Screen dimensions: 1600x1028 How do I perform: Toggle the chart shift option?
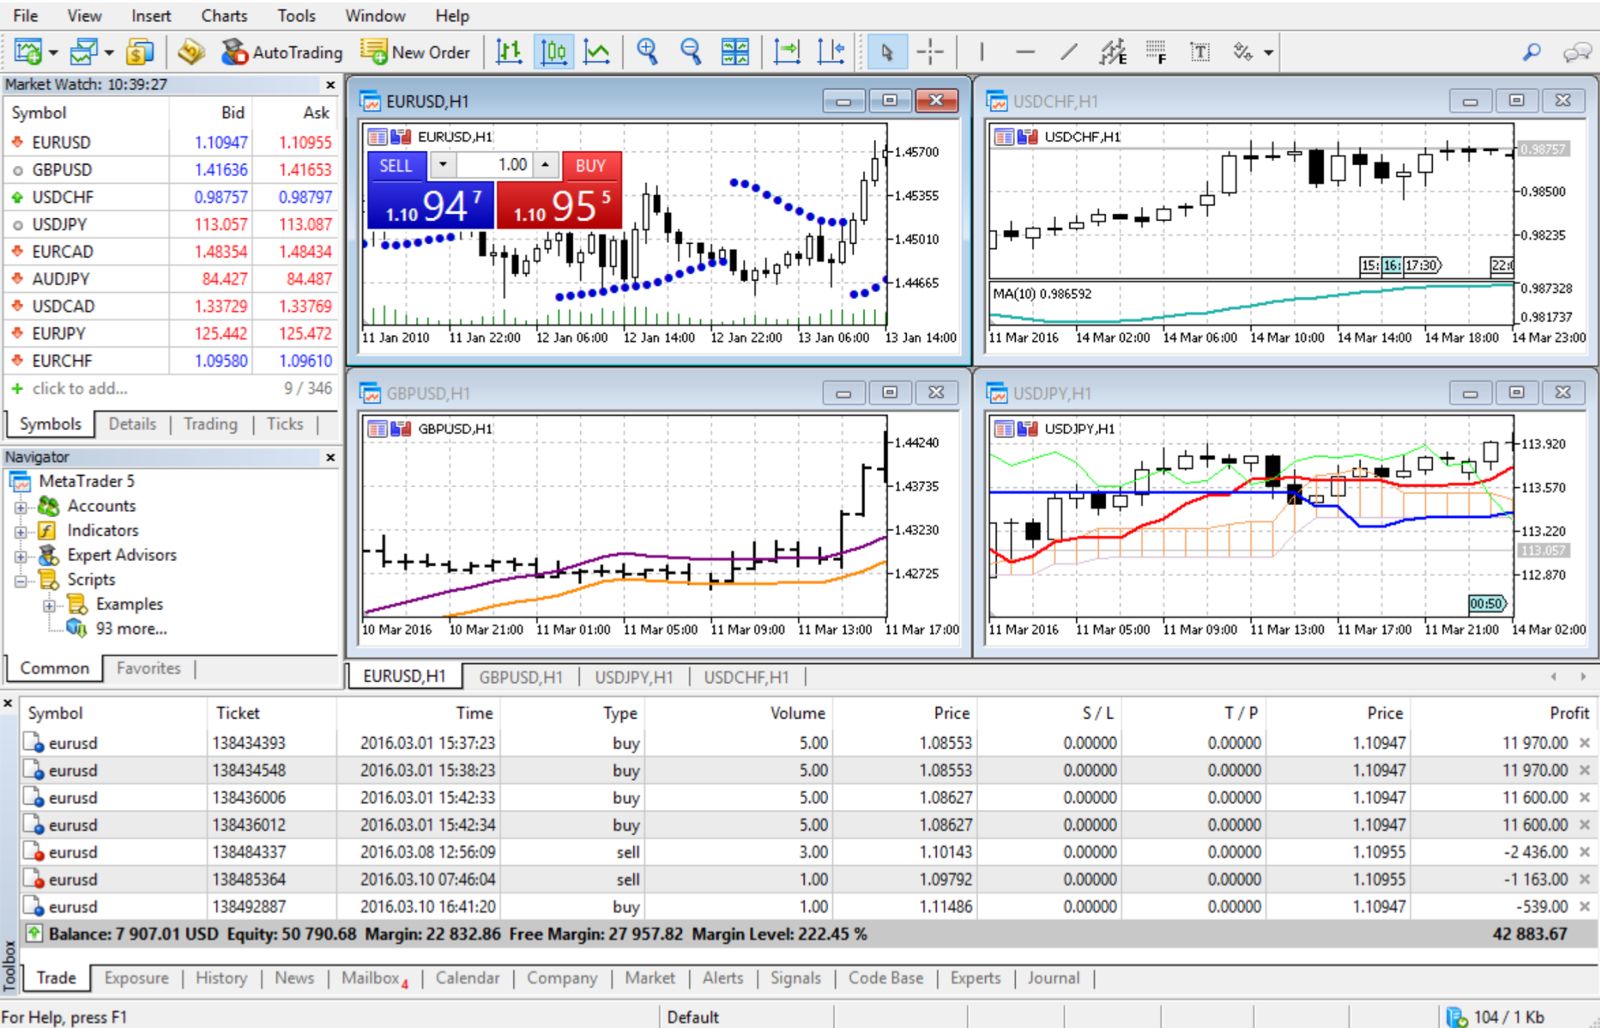tap(830, 52)
